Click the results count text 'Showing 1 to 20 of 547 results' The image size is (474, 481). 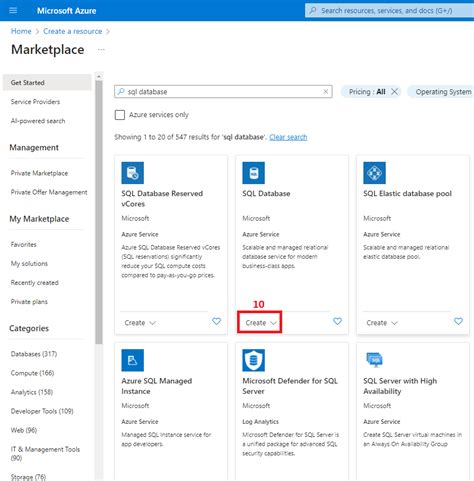point(167,137)
